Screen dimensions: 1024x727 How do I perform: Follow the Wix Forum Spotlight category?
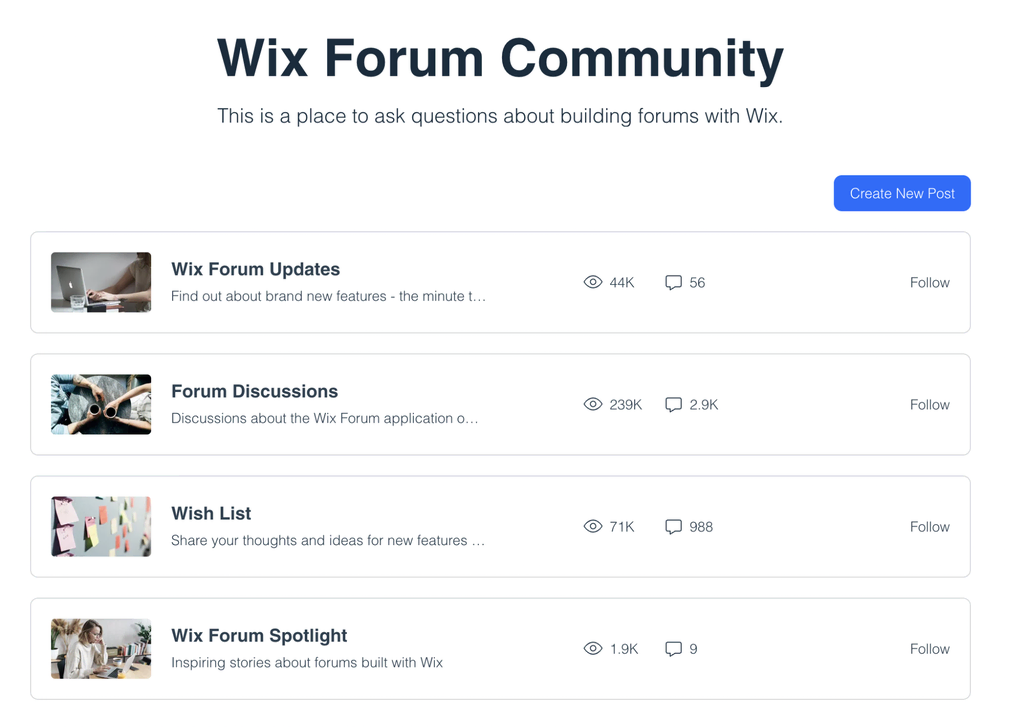click(929, 649)
